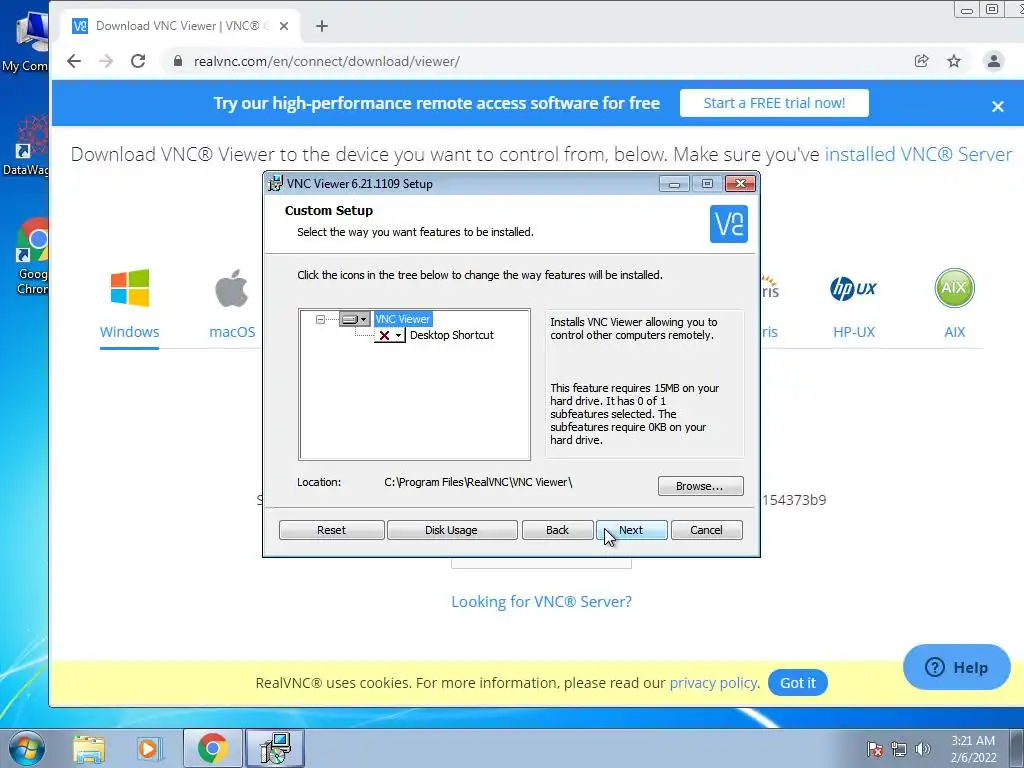Bookmark this page with star icon

tap(954, 61)
